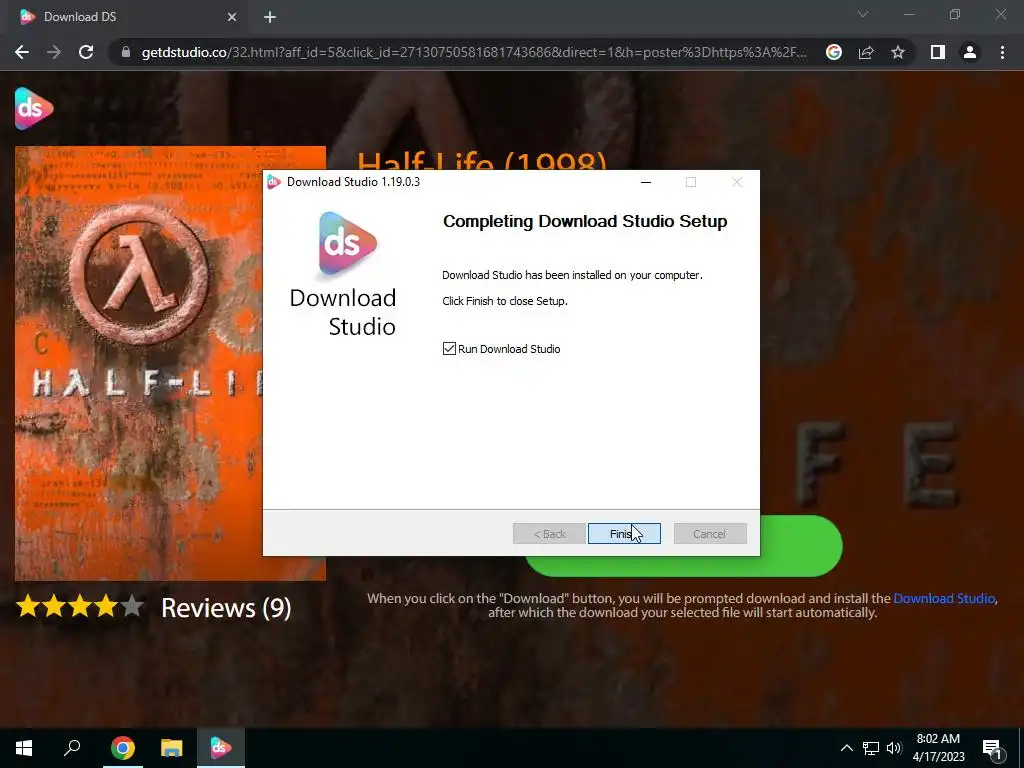
Task: Open the notification center icon
Action: tap(993, 748)
